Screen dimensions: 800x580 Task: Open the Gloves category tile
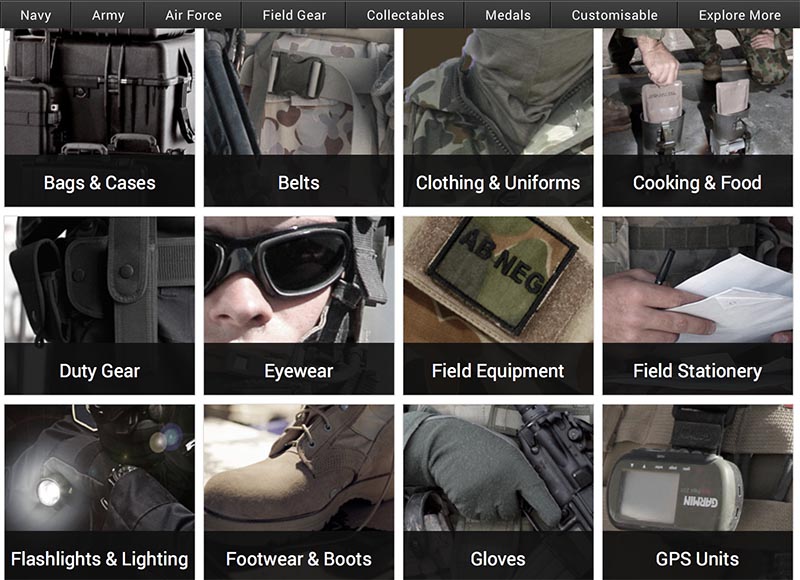coord(498,492)
